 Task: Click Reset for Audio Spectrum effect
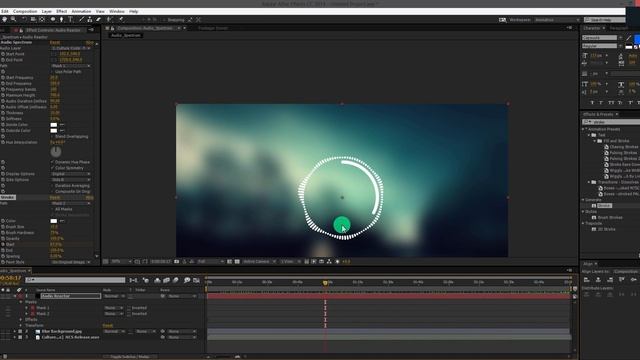(55, 42)
